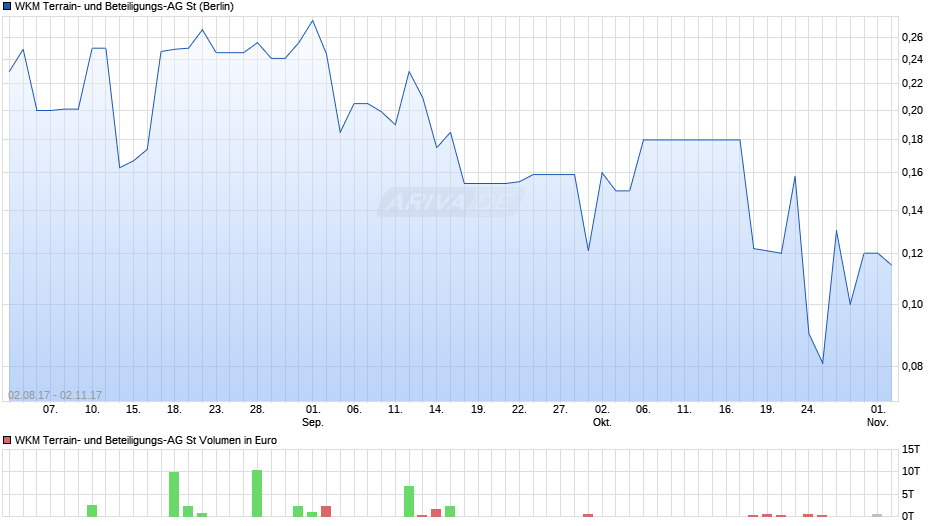Click the tall green volume bar at 28.
The width and height of the screenshot is (940, 526).
click(x=257, y=494)
